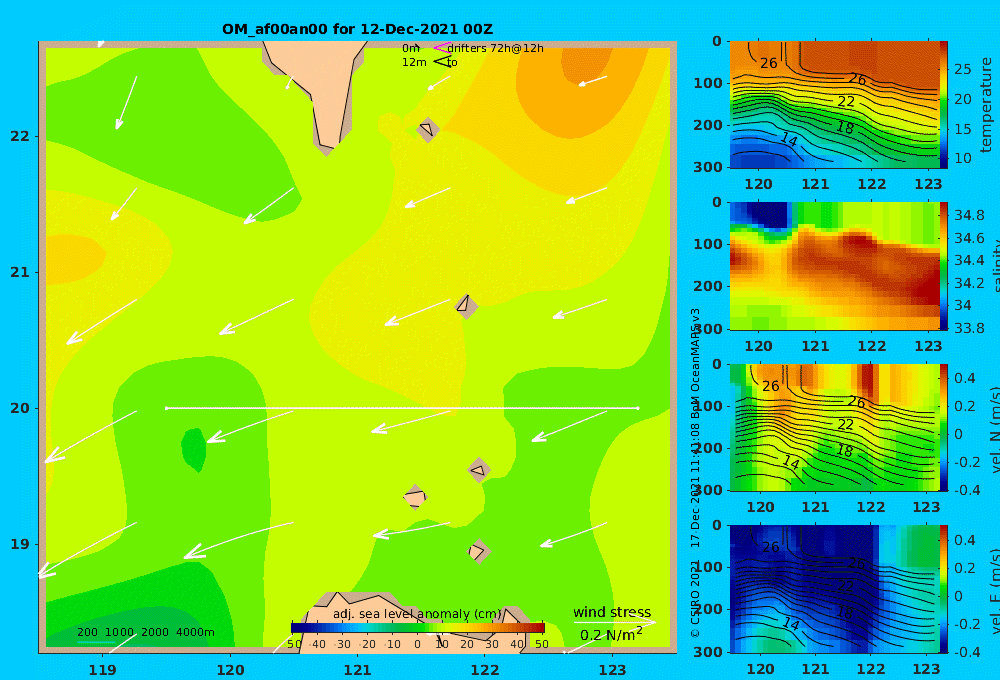Click the 'vel. N (m/s)' axis label
This screenshot has width=1000, height=680.
point(994,429)
